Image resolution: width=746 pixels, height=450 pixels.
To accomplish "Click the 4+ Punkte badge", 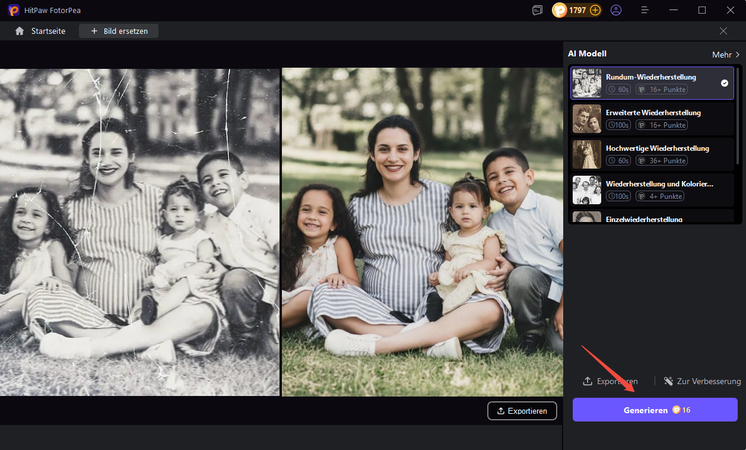I will point(660,196).
